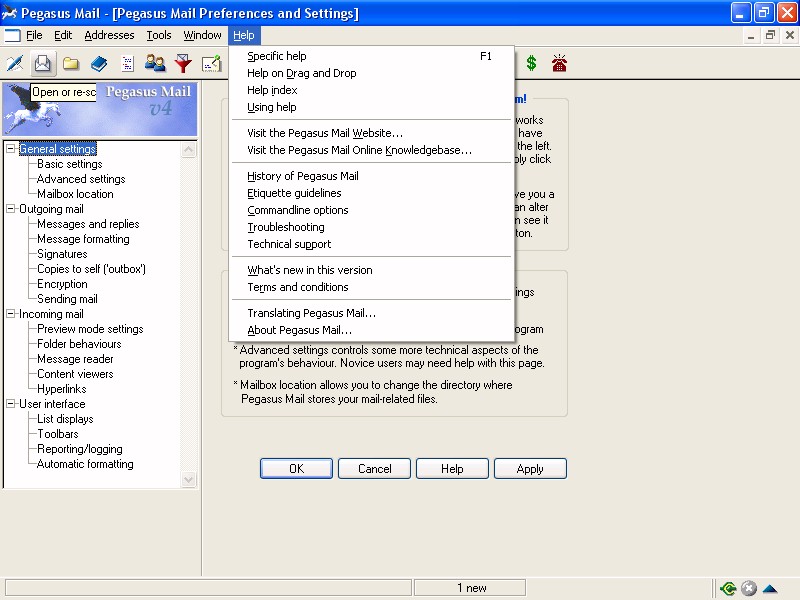Open the Addresses menu
This screenshot has height=600, width=800.
[x=109, y=35]
